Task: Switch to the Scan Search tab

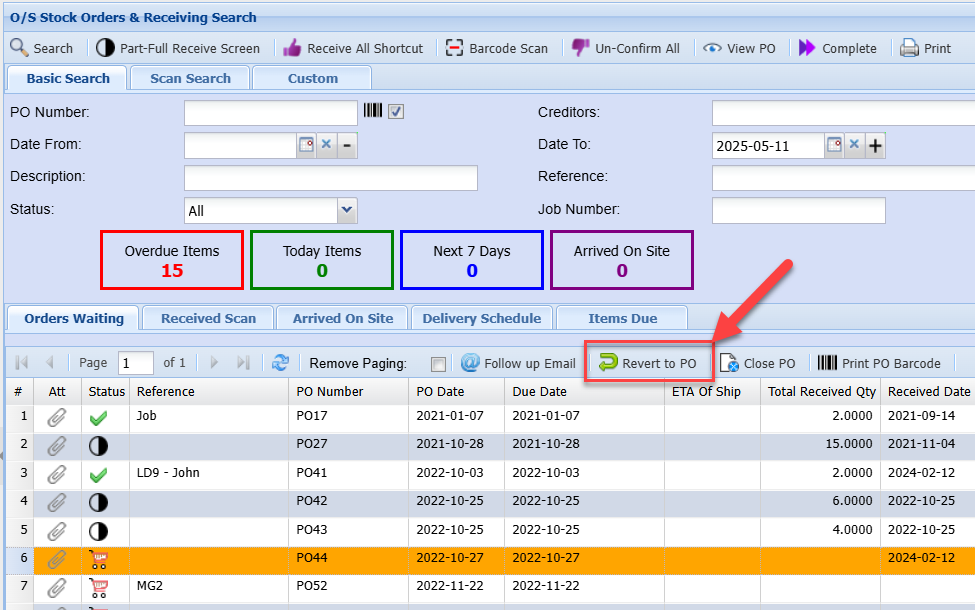Action: pos(190,78)
